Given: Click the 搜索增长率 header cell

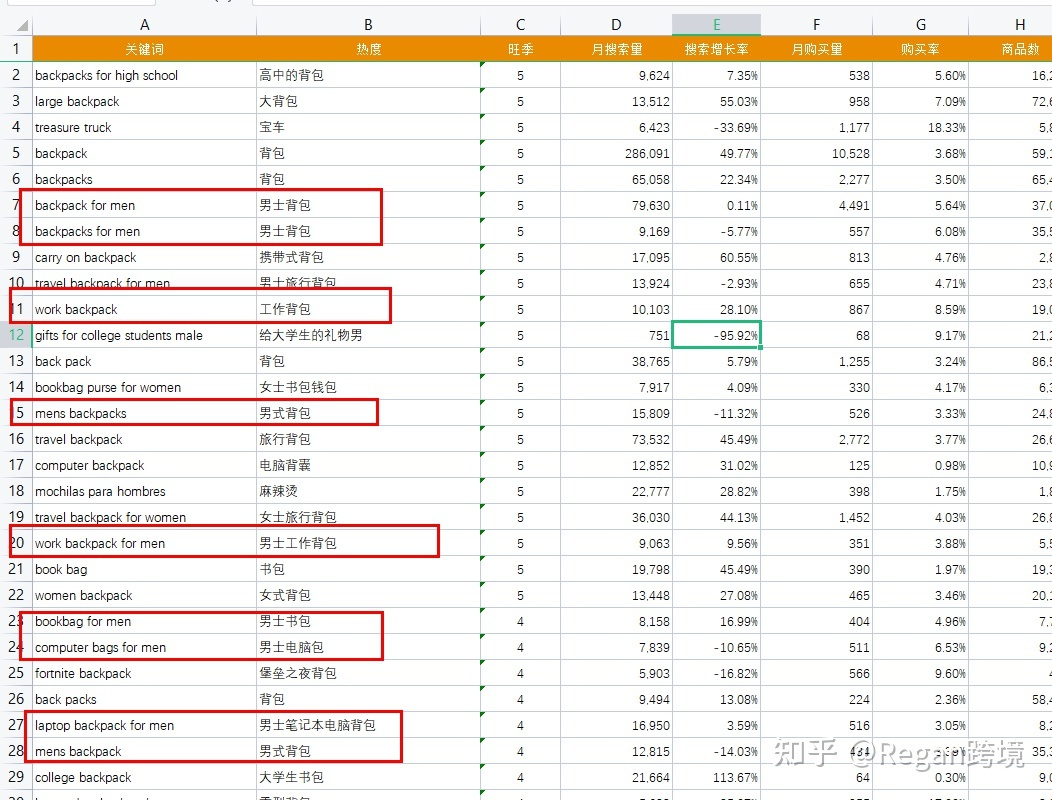Looking at the screenshot, I should (716, 49).
